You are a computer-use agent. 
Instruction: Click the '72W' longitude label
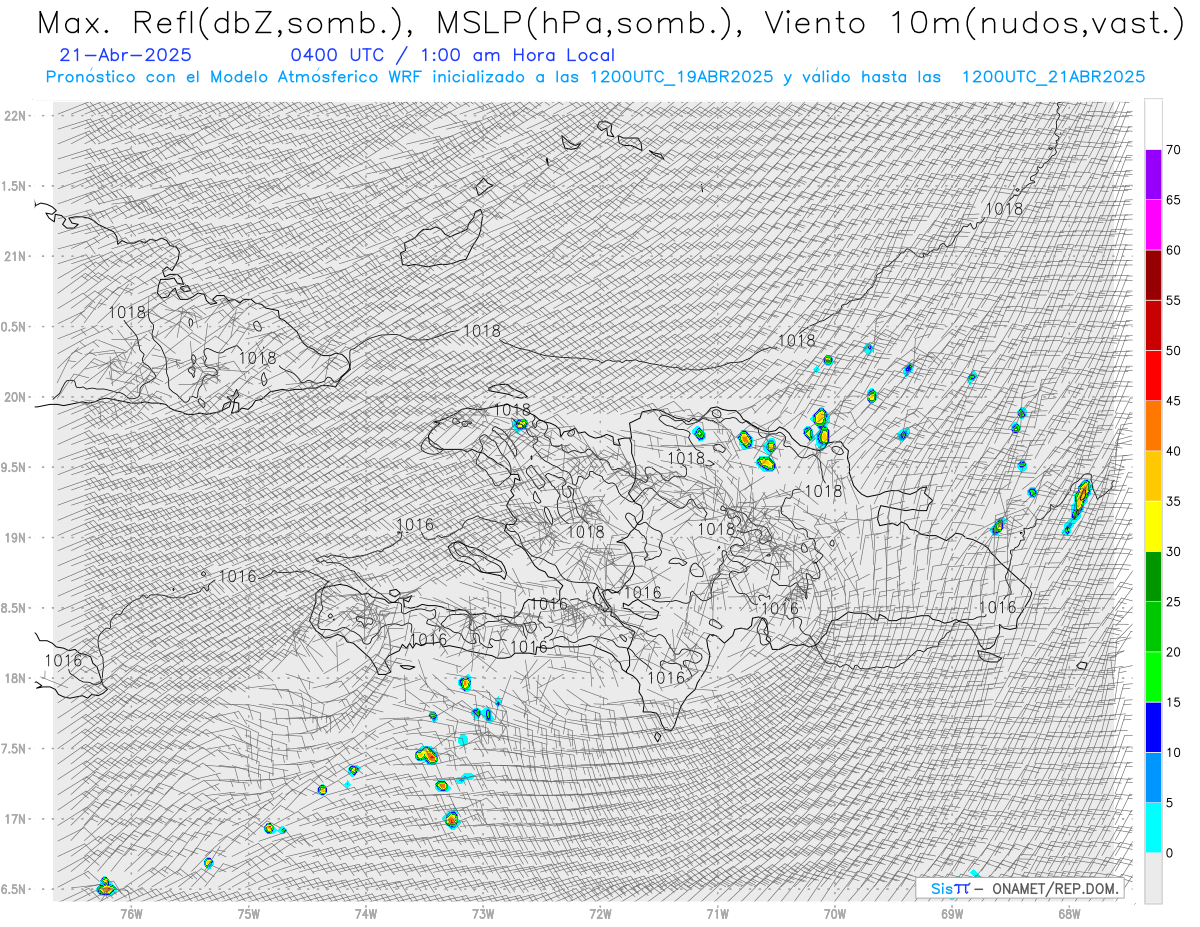point(600,913)
